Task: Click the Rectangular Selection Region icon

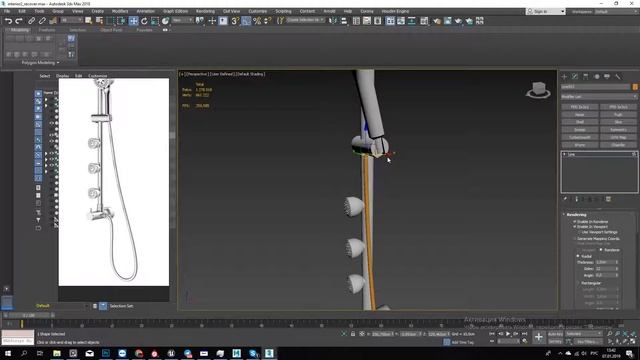Action: click(x=110, y=21)
